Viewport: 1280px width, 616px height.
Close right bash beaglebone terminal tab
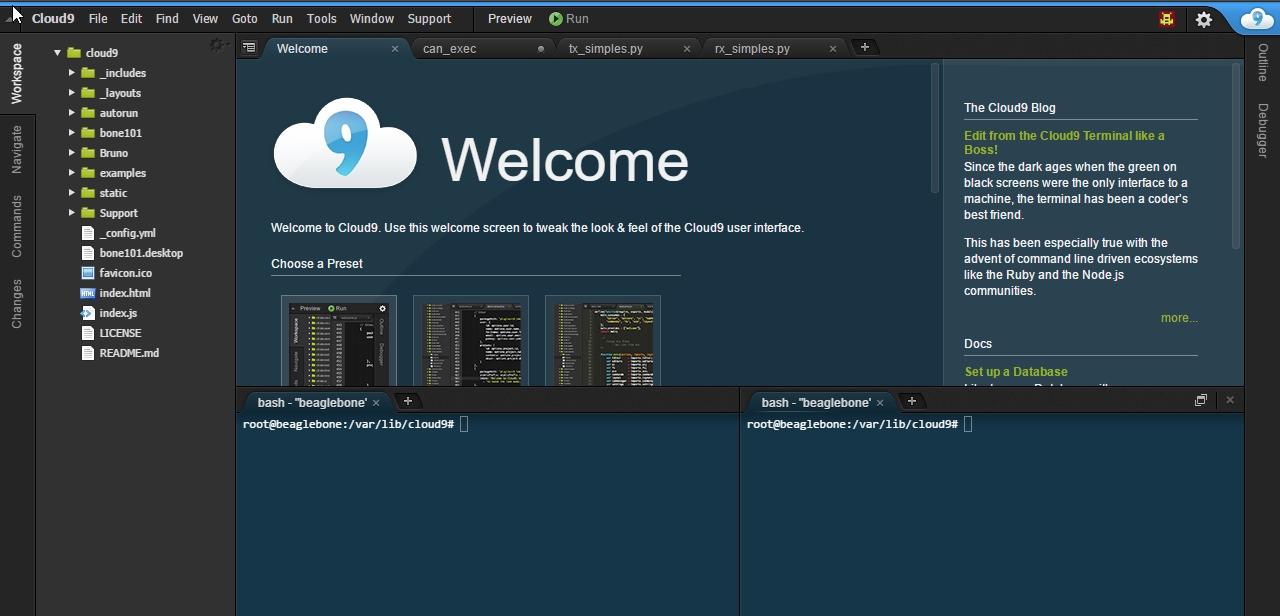[881, 403]
